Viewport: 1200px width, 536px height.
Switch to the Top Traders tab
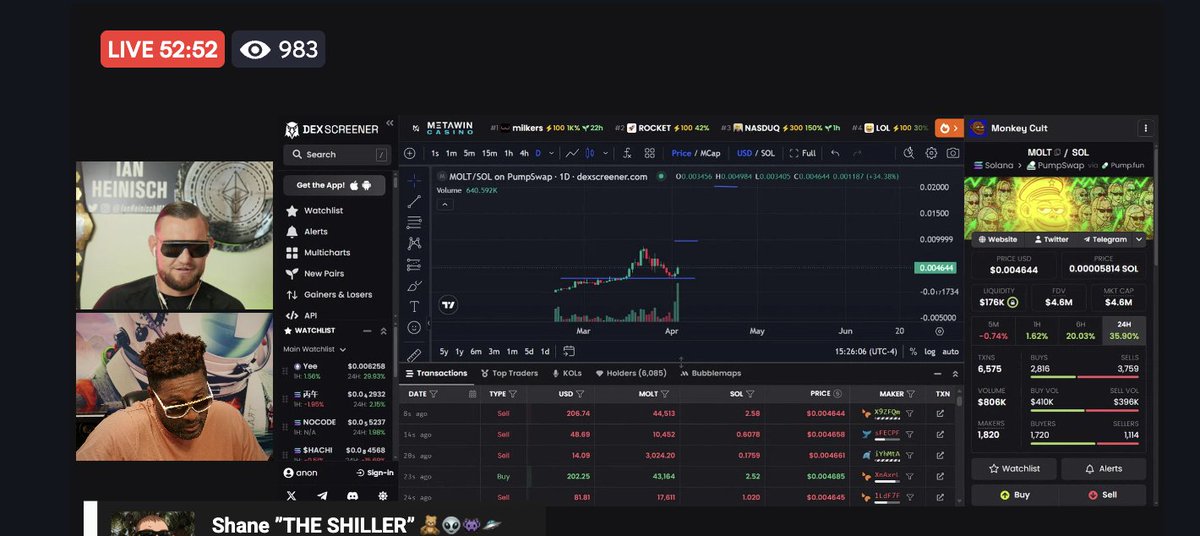tap(509, 373)
